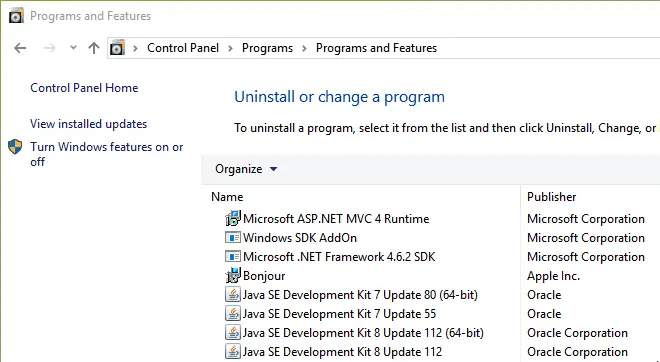The image size is (660, 362).
Task: Expand the chevron after Programs breadcrumb
Action: pyautogui.click(x=304, y=48)
